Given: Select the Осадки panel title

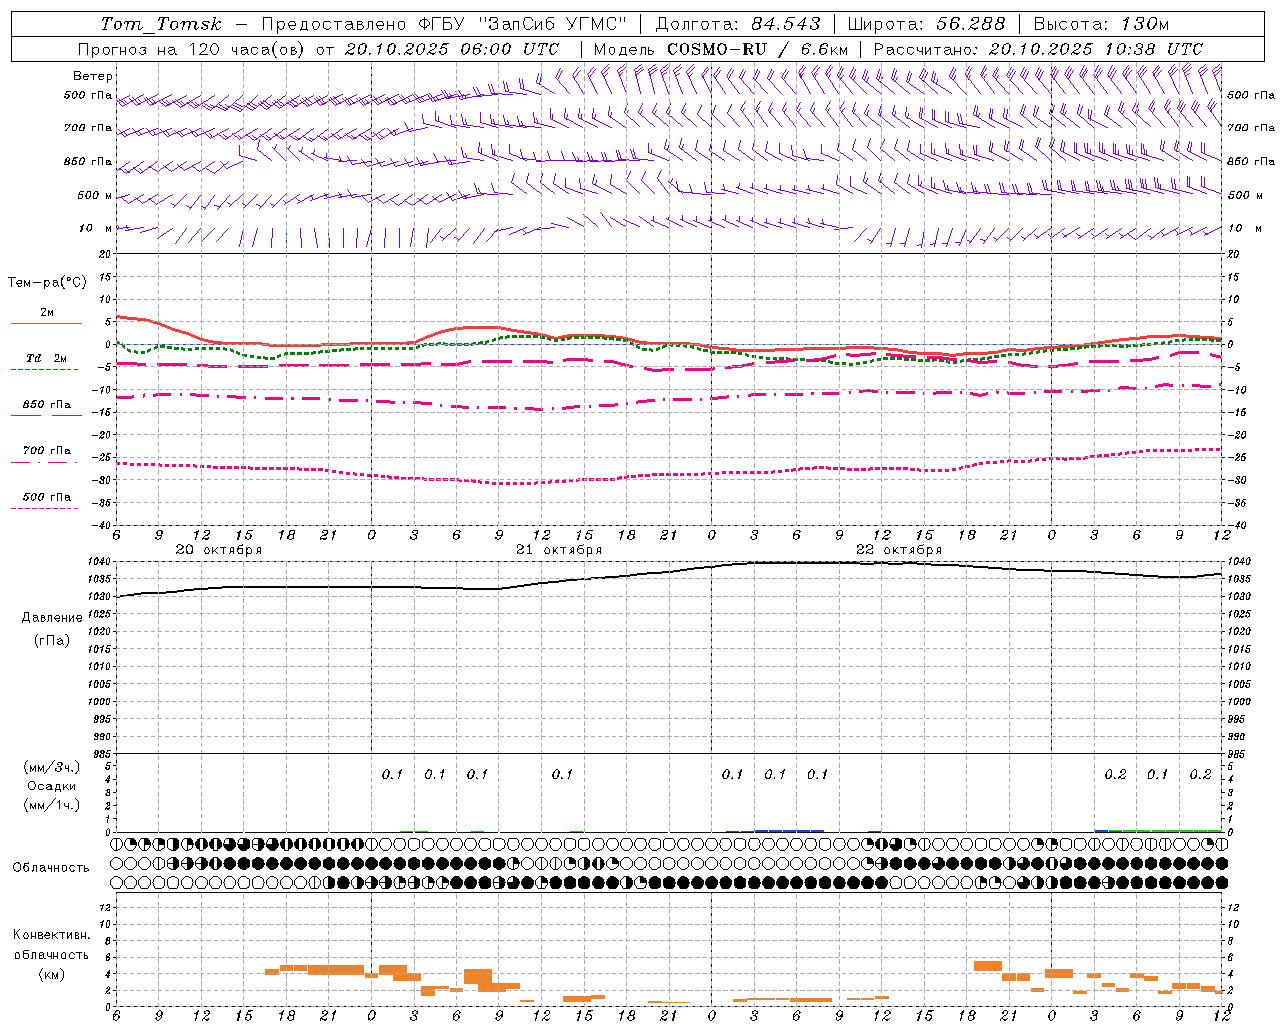Looking at the screenshot, I should pyautogui.click(x=52, y=786).
